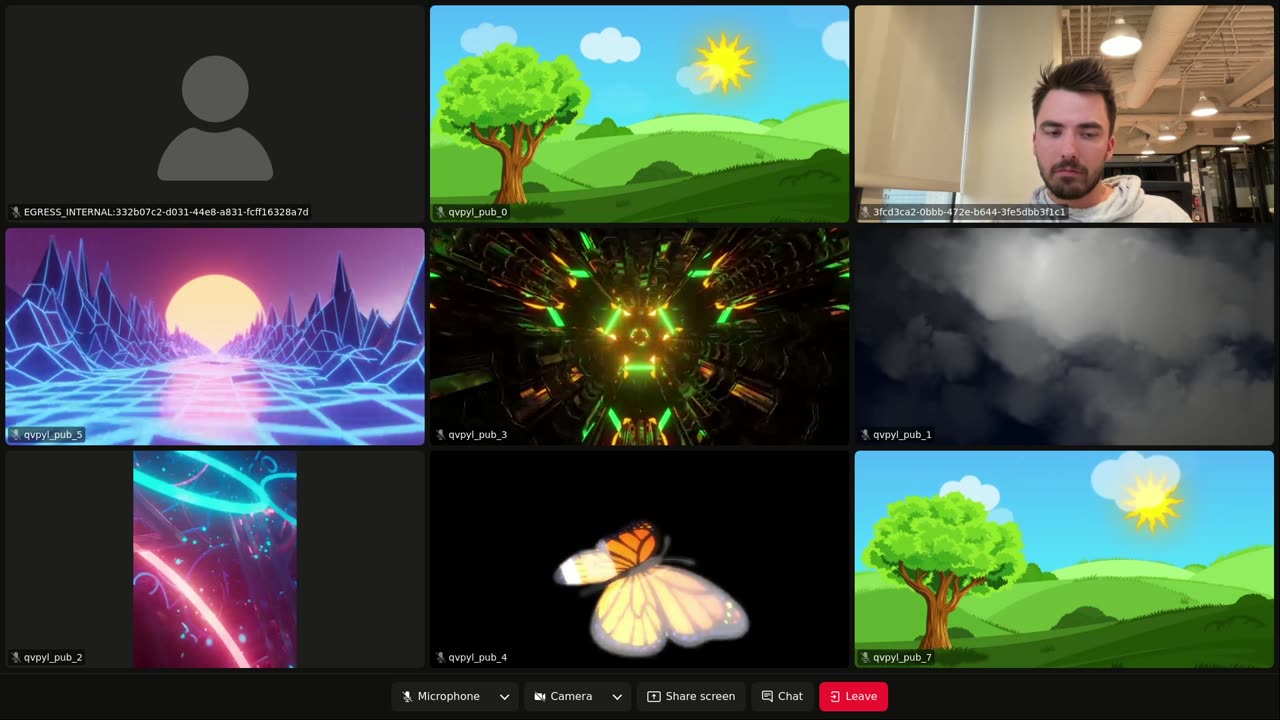Screen dimensions: 1280x720
Task: Click the 3fcd3ca2-0bbb participant name label
Action: coord(969,212)
